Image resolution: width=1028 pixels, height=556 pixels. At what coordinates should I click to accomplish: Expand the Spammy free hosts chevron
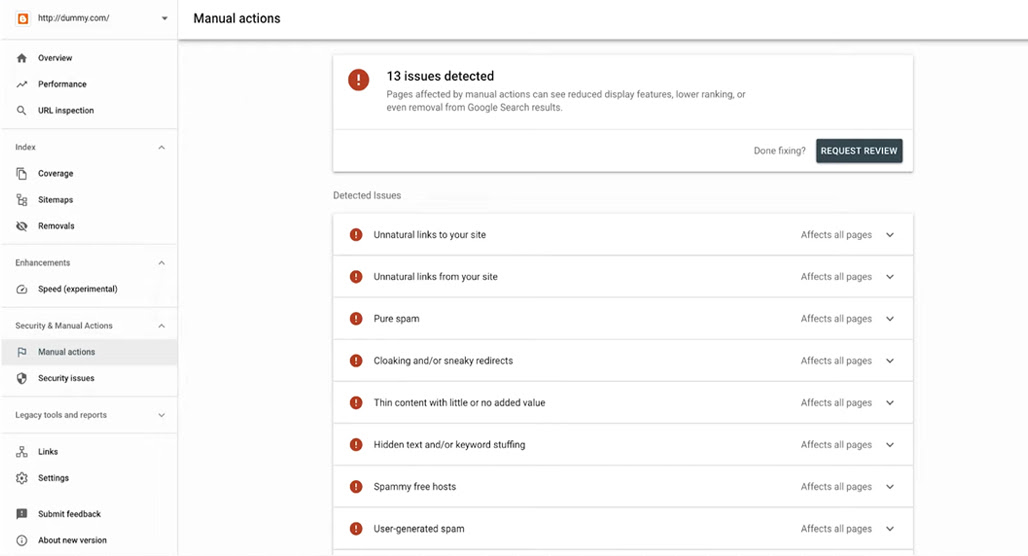890,486
